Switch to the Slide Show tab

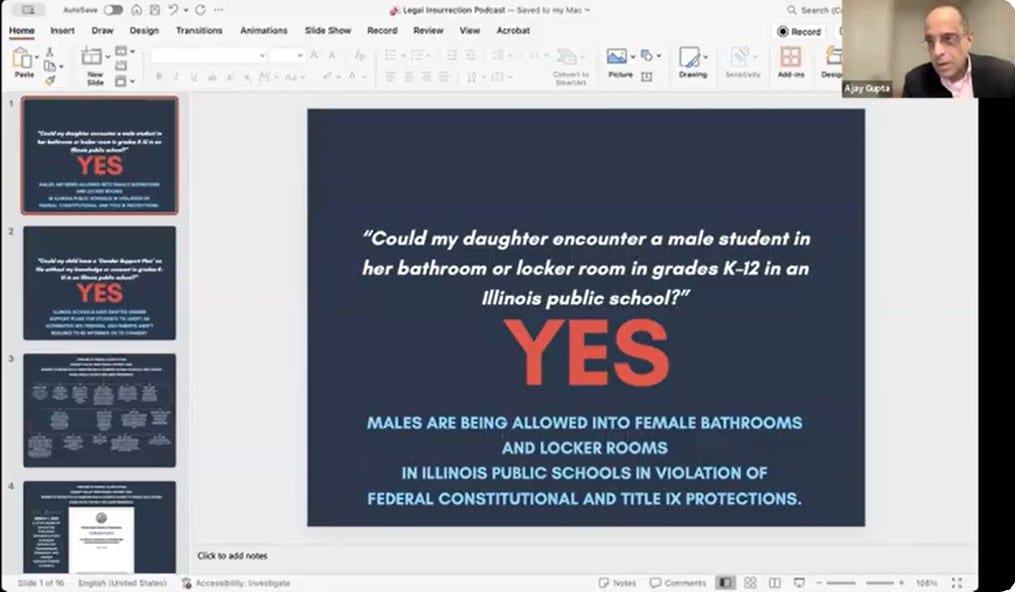(329, 31)
